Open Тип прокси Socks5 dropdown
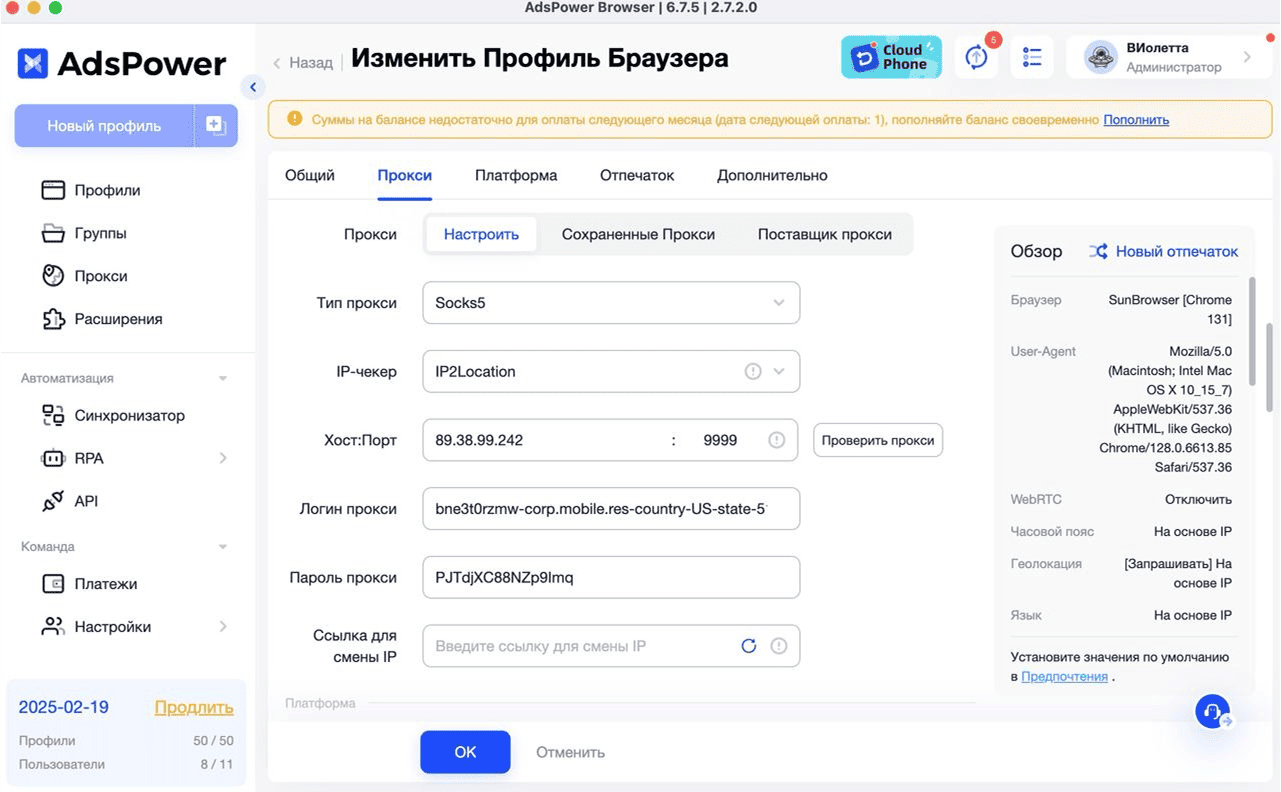This screenshot has height=792, width=1281. point(611,302)
